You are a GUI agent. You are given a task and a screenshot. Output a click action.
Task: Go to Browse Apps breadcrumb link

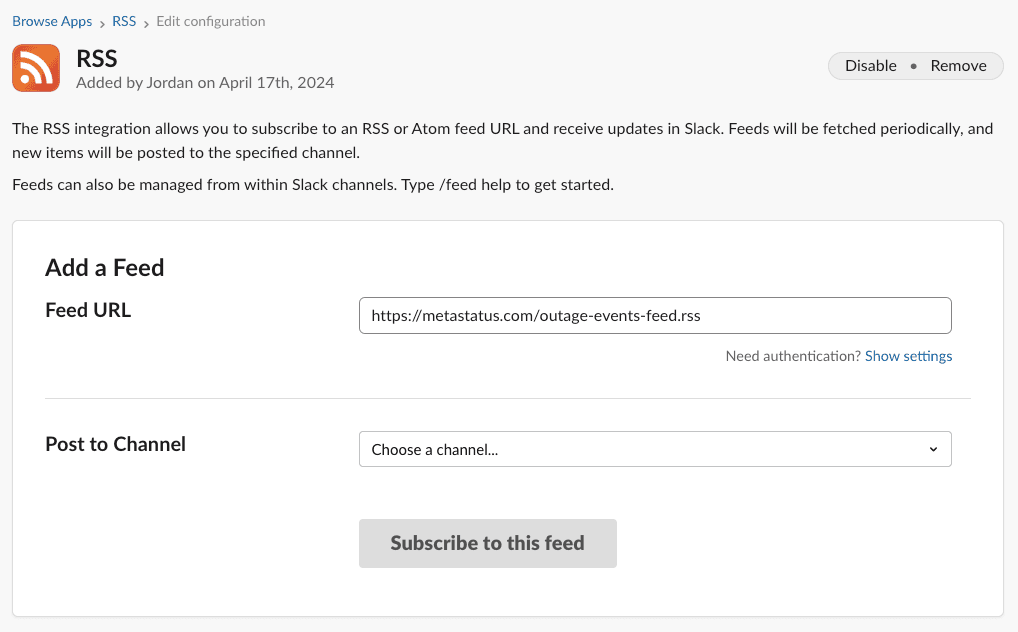pos(52,21)
